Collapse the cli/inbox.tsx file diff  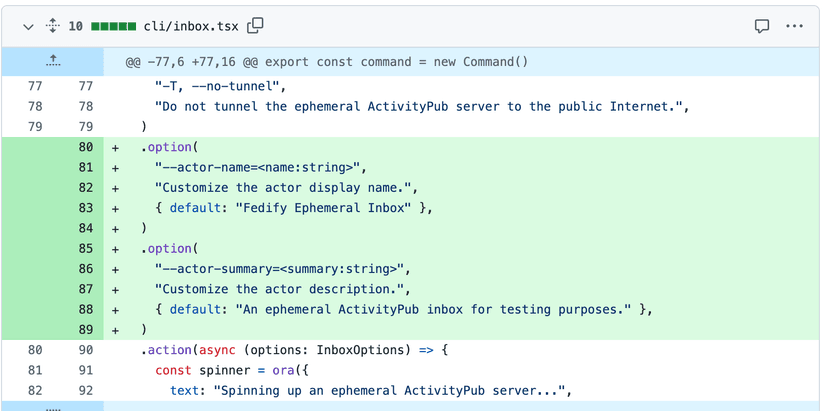[x=27, y=26]
